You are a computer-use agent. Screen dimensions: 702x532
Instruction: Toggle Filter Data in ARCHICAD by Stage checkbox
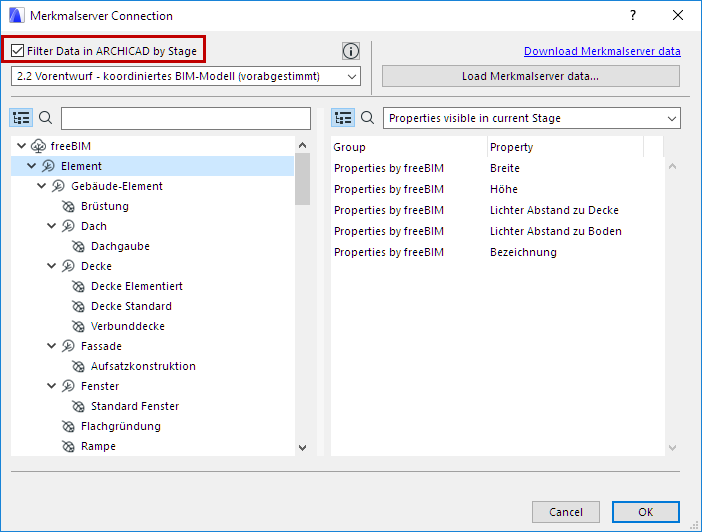click(17, 51)
